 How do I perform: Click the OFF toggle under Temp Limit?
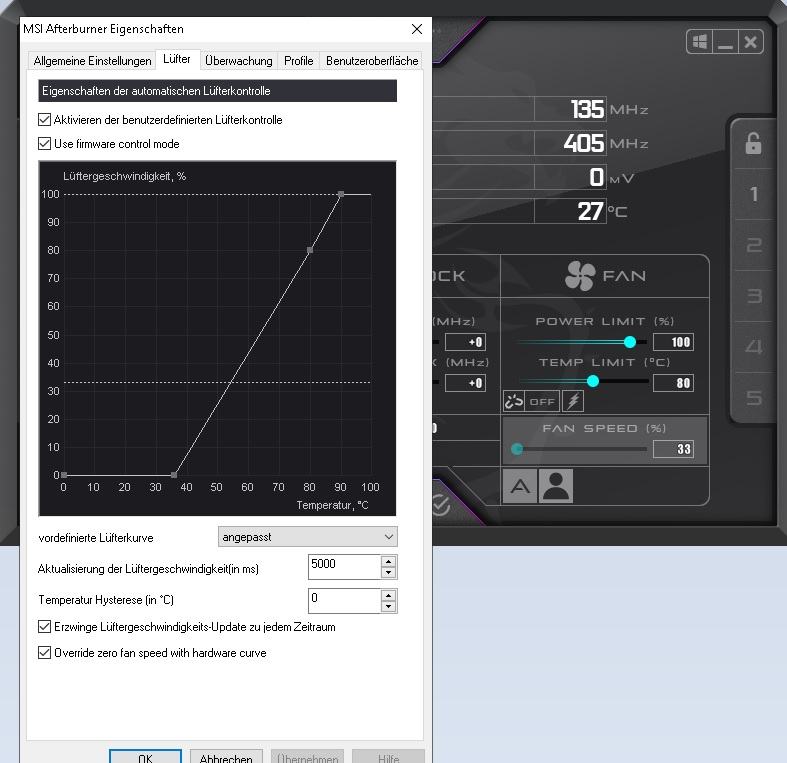pyautogui.click(x=542, y=401)
